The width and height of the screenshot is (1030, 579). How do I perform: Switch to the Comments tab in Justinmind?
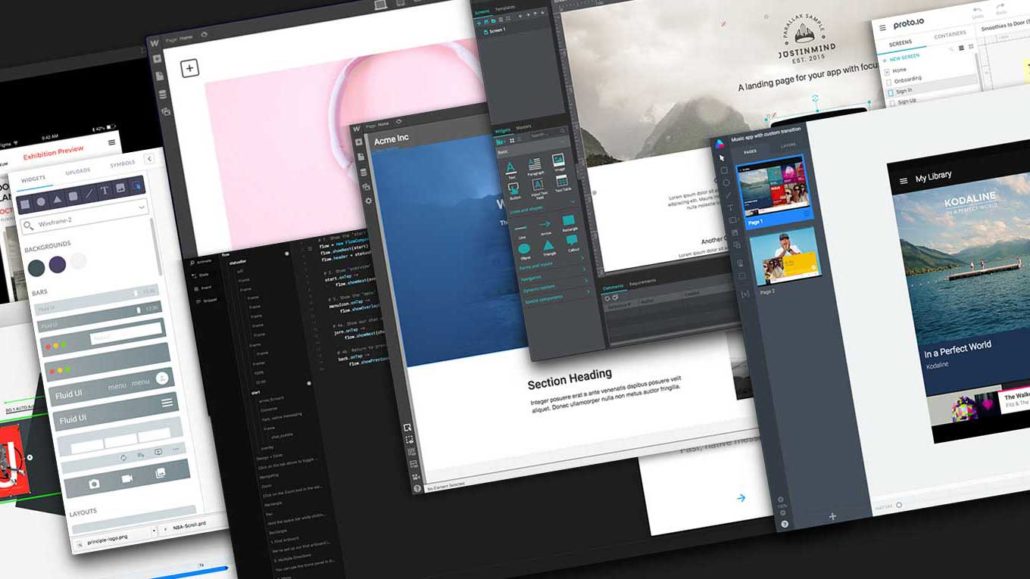[x=613, y=287]
